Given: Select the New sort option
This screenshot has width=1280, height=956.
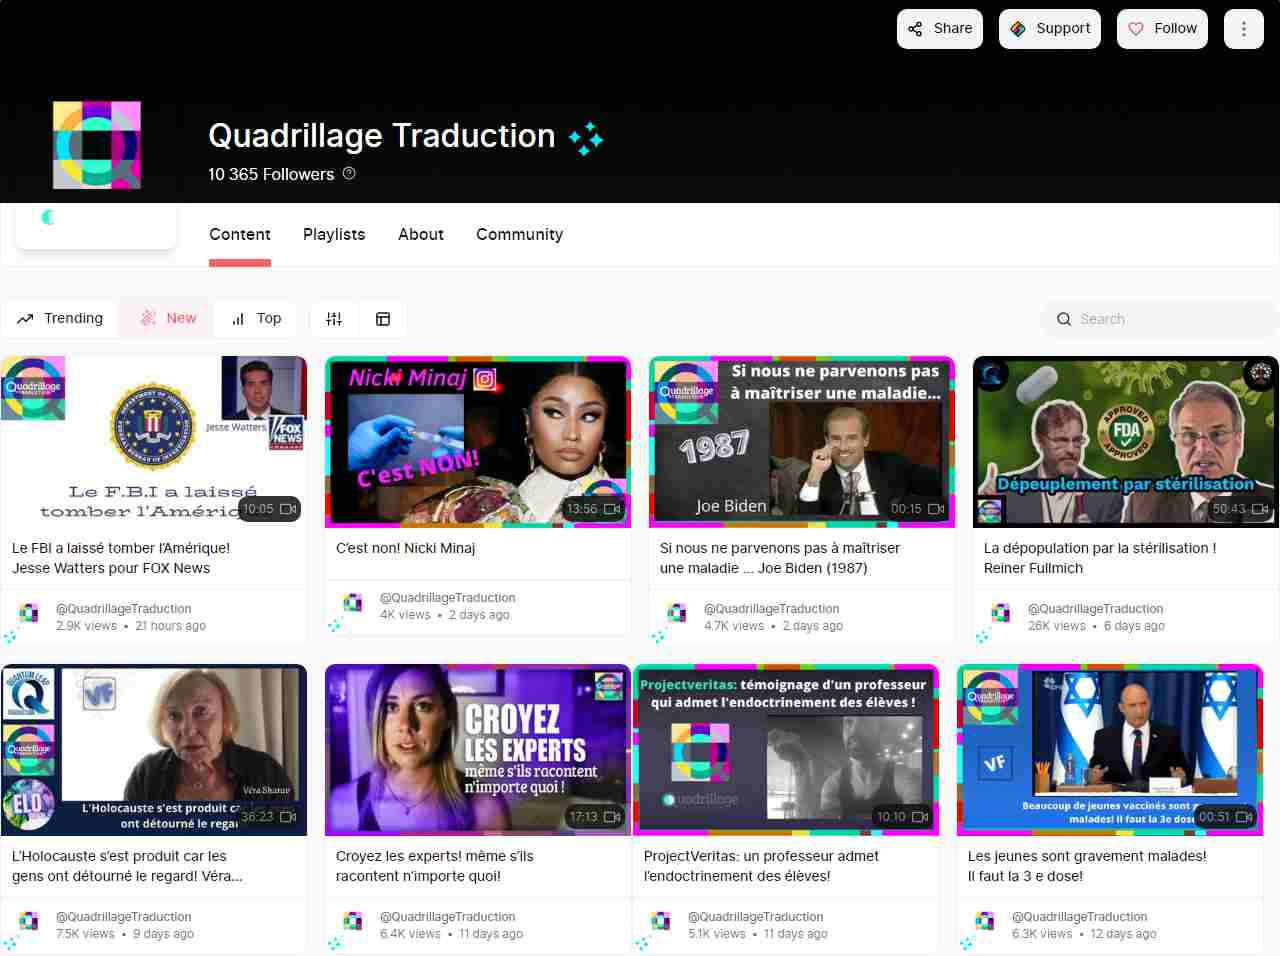Looking at the screenshot, I should [168, 318].
